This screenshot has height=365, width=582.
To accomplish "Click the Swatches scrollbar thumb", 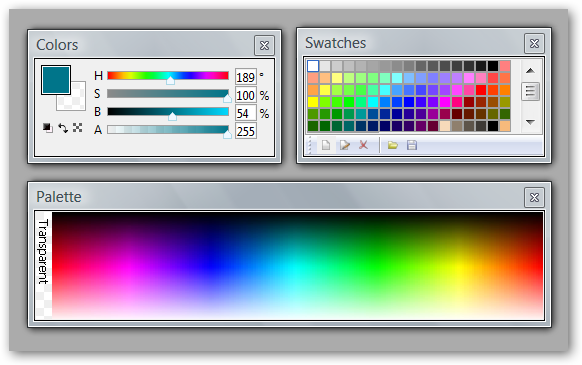I will [x=530, y=91].
